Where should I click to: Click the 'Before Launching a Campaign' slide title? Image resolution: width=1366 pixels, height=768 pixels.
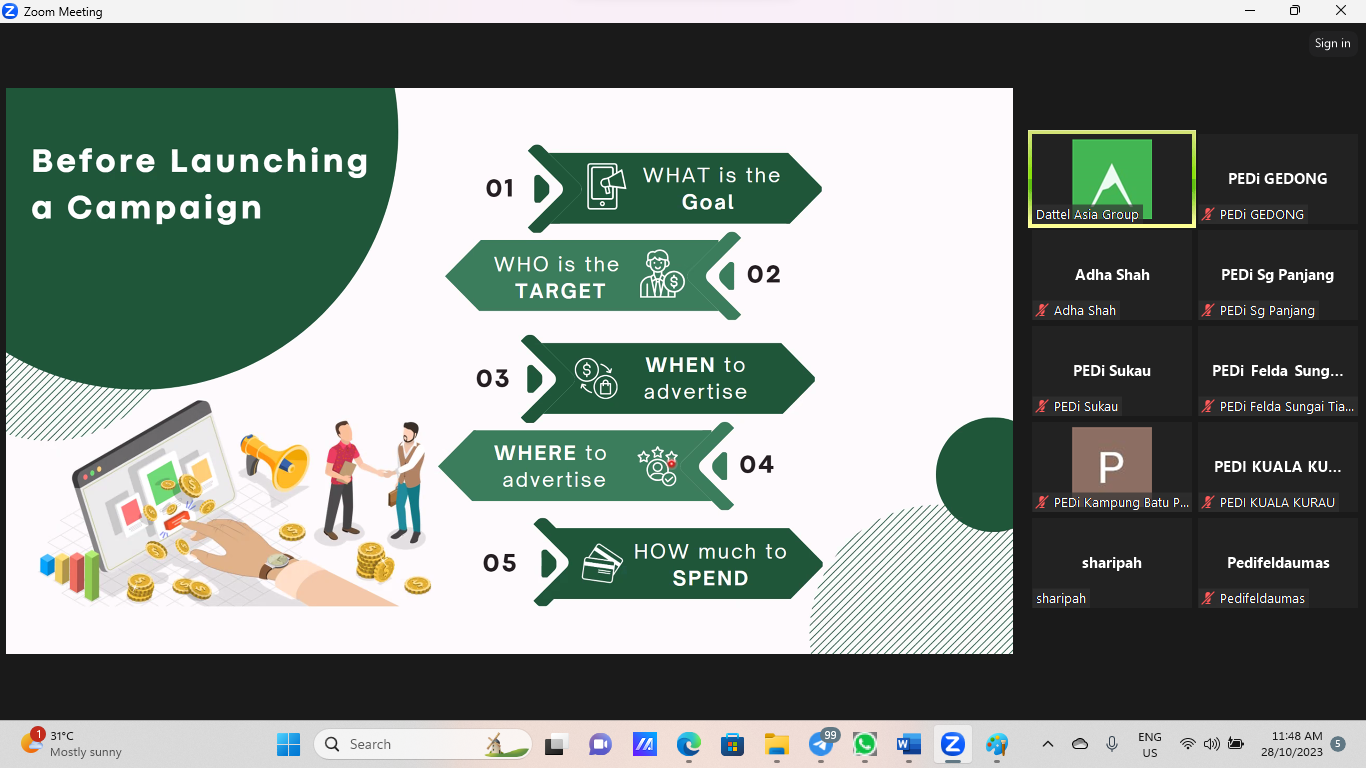click(200, 184)
